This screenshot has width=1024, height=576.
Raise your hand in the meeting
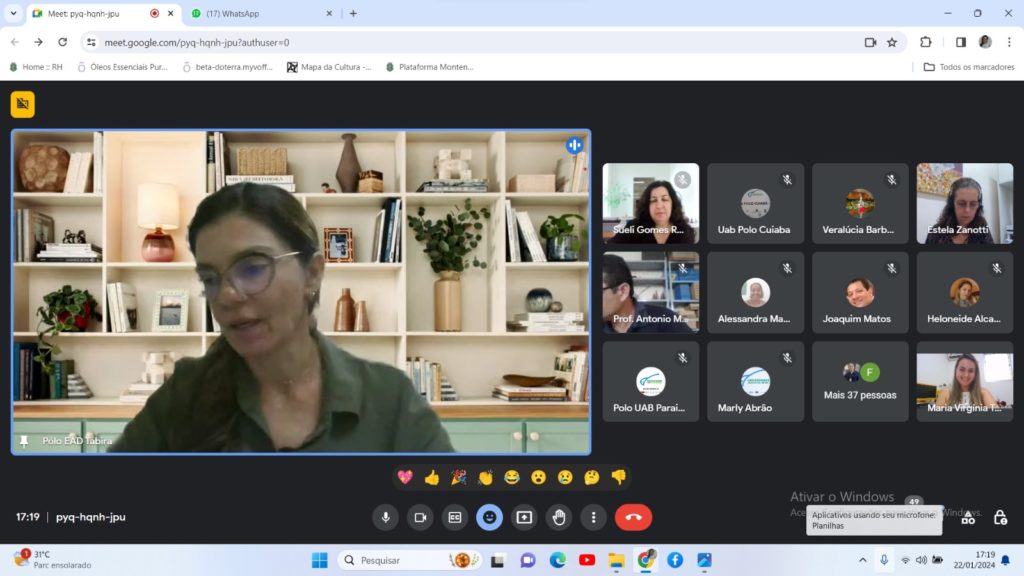point(559,517)
